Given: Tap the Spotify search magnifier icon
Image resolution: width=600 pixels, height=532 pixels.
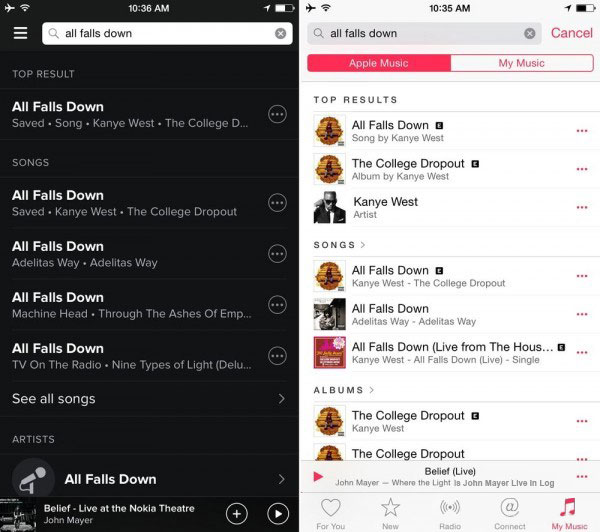Looking at the screenshot, I should 54,33.
